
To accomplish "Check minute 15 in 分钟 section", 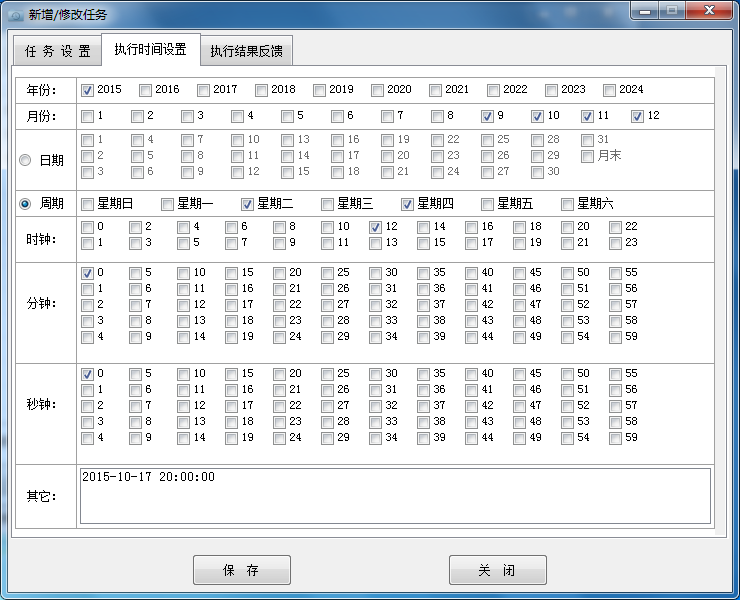I will point(231,273).
